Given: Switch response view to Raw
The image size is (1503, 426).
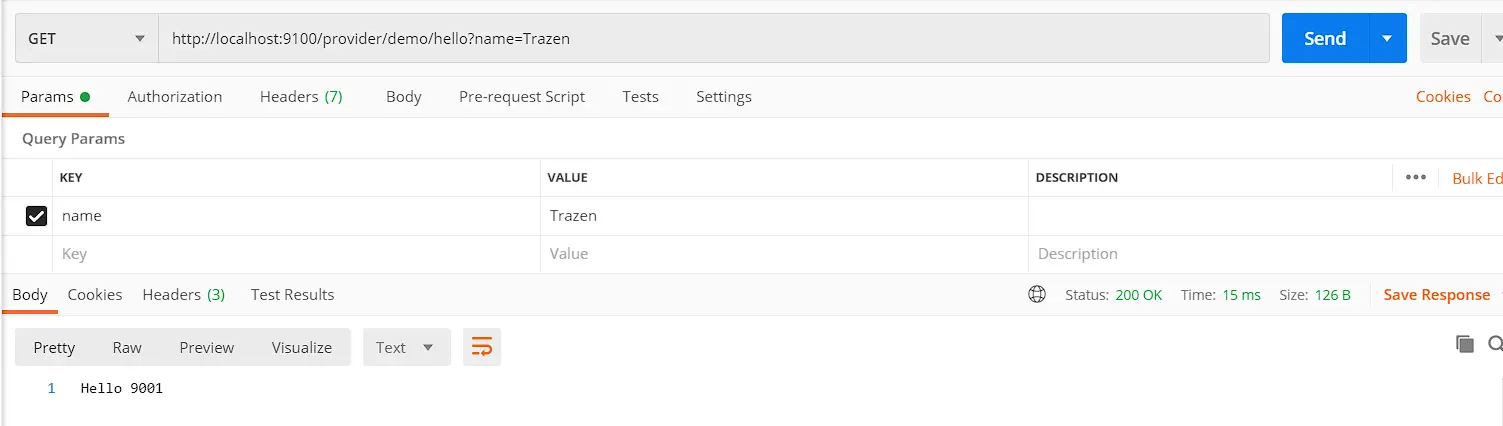Looking at the screenshot, I should tap(127, 347).
